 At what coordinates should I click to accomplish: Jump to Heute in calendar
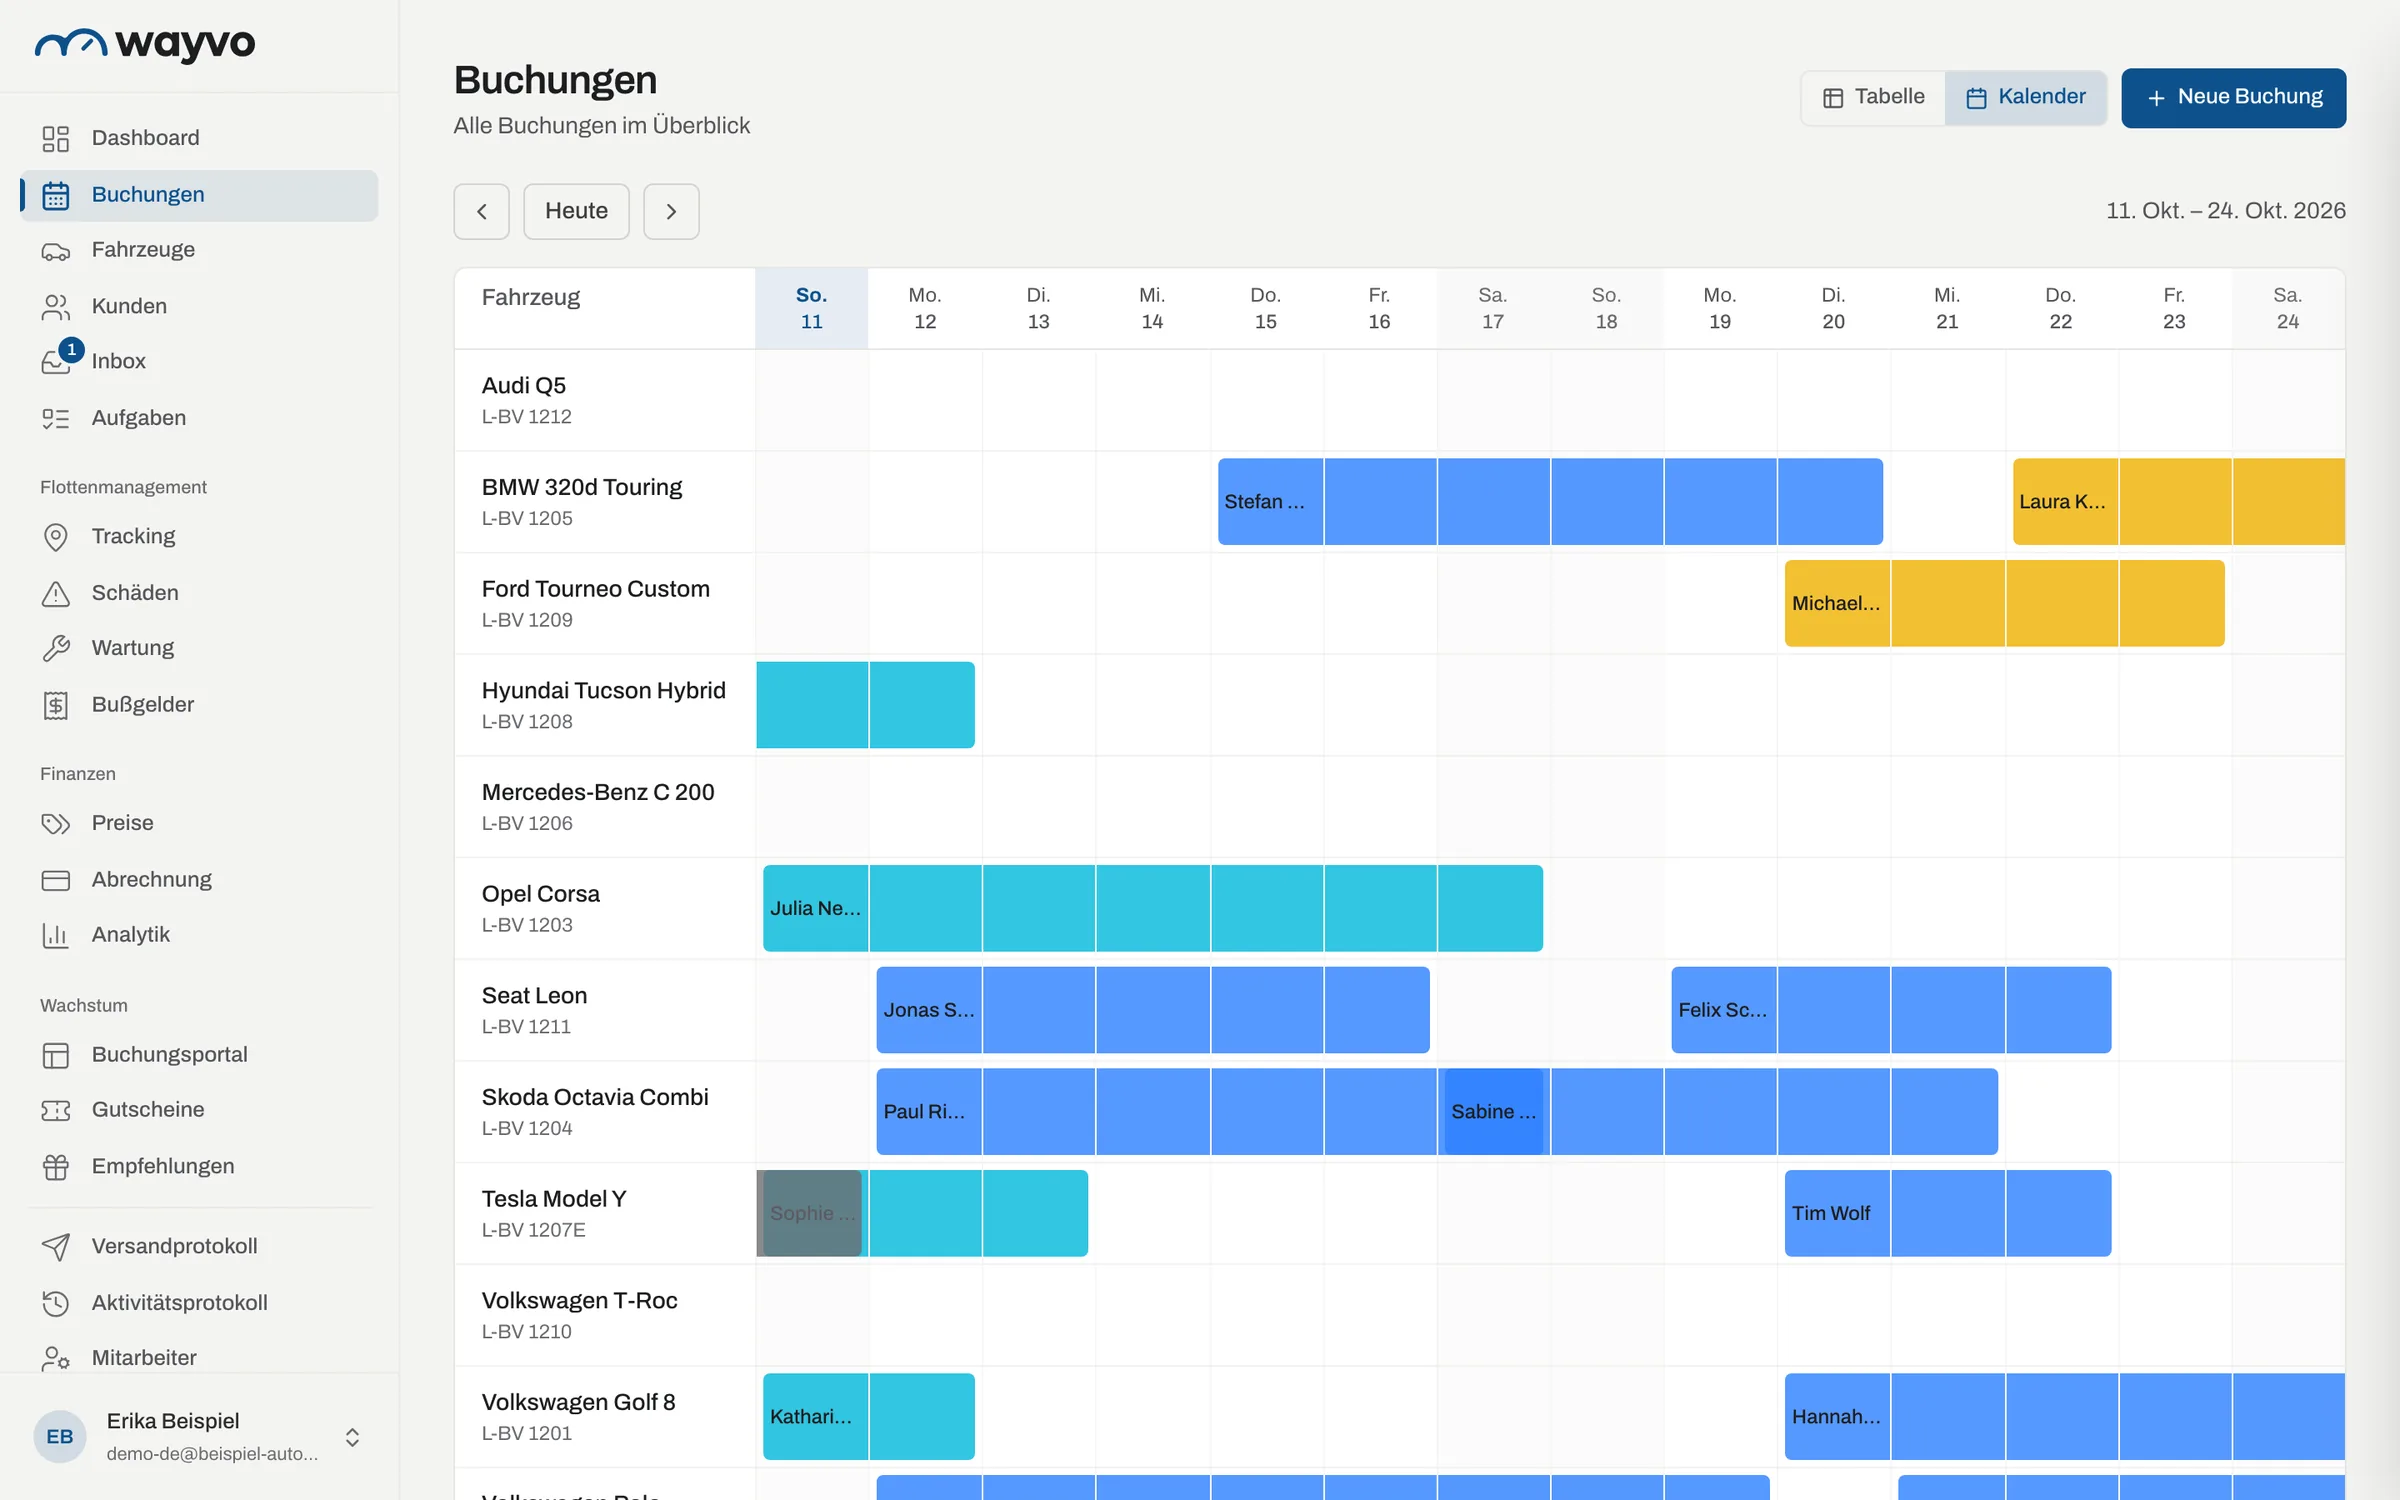click(576, 211)
